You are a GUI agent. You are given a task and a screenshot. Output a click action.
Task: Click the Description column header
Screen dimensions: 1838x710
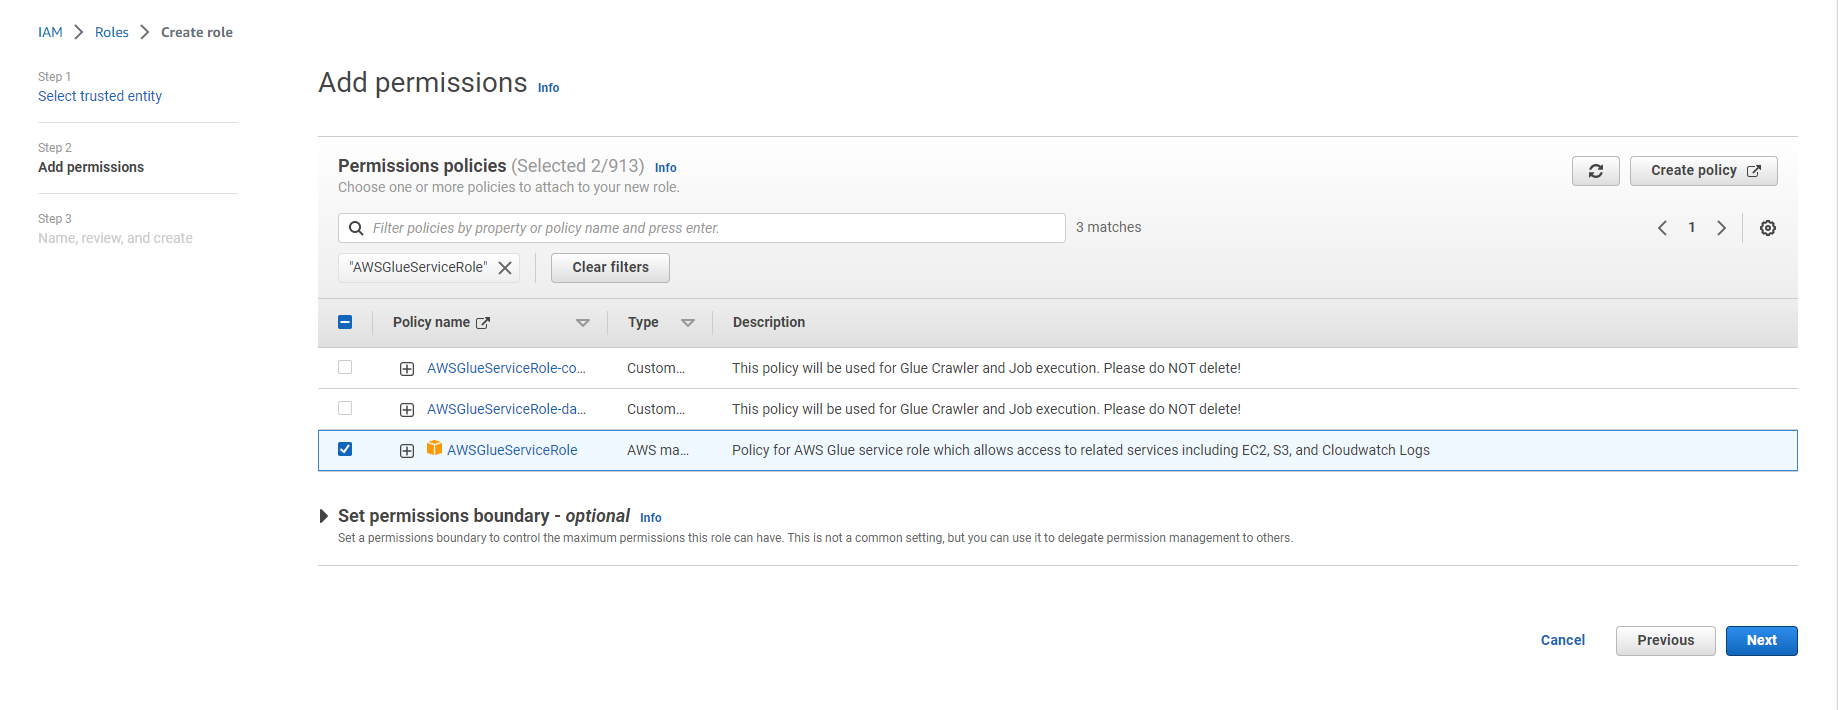click(768, 322)
